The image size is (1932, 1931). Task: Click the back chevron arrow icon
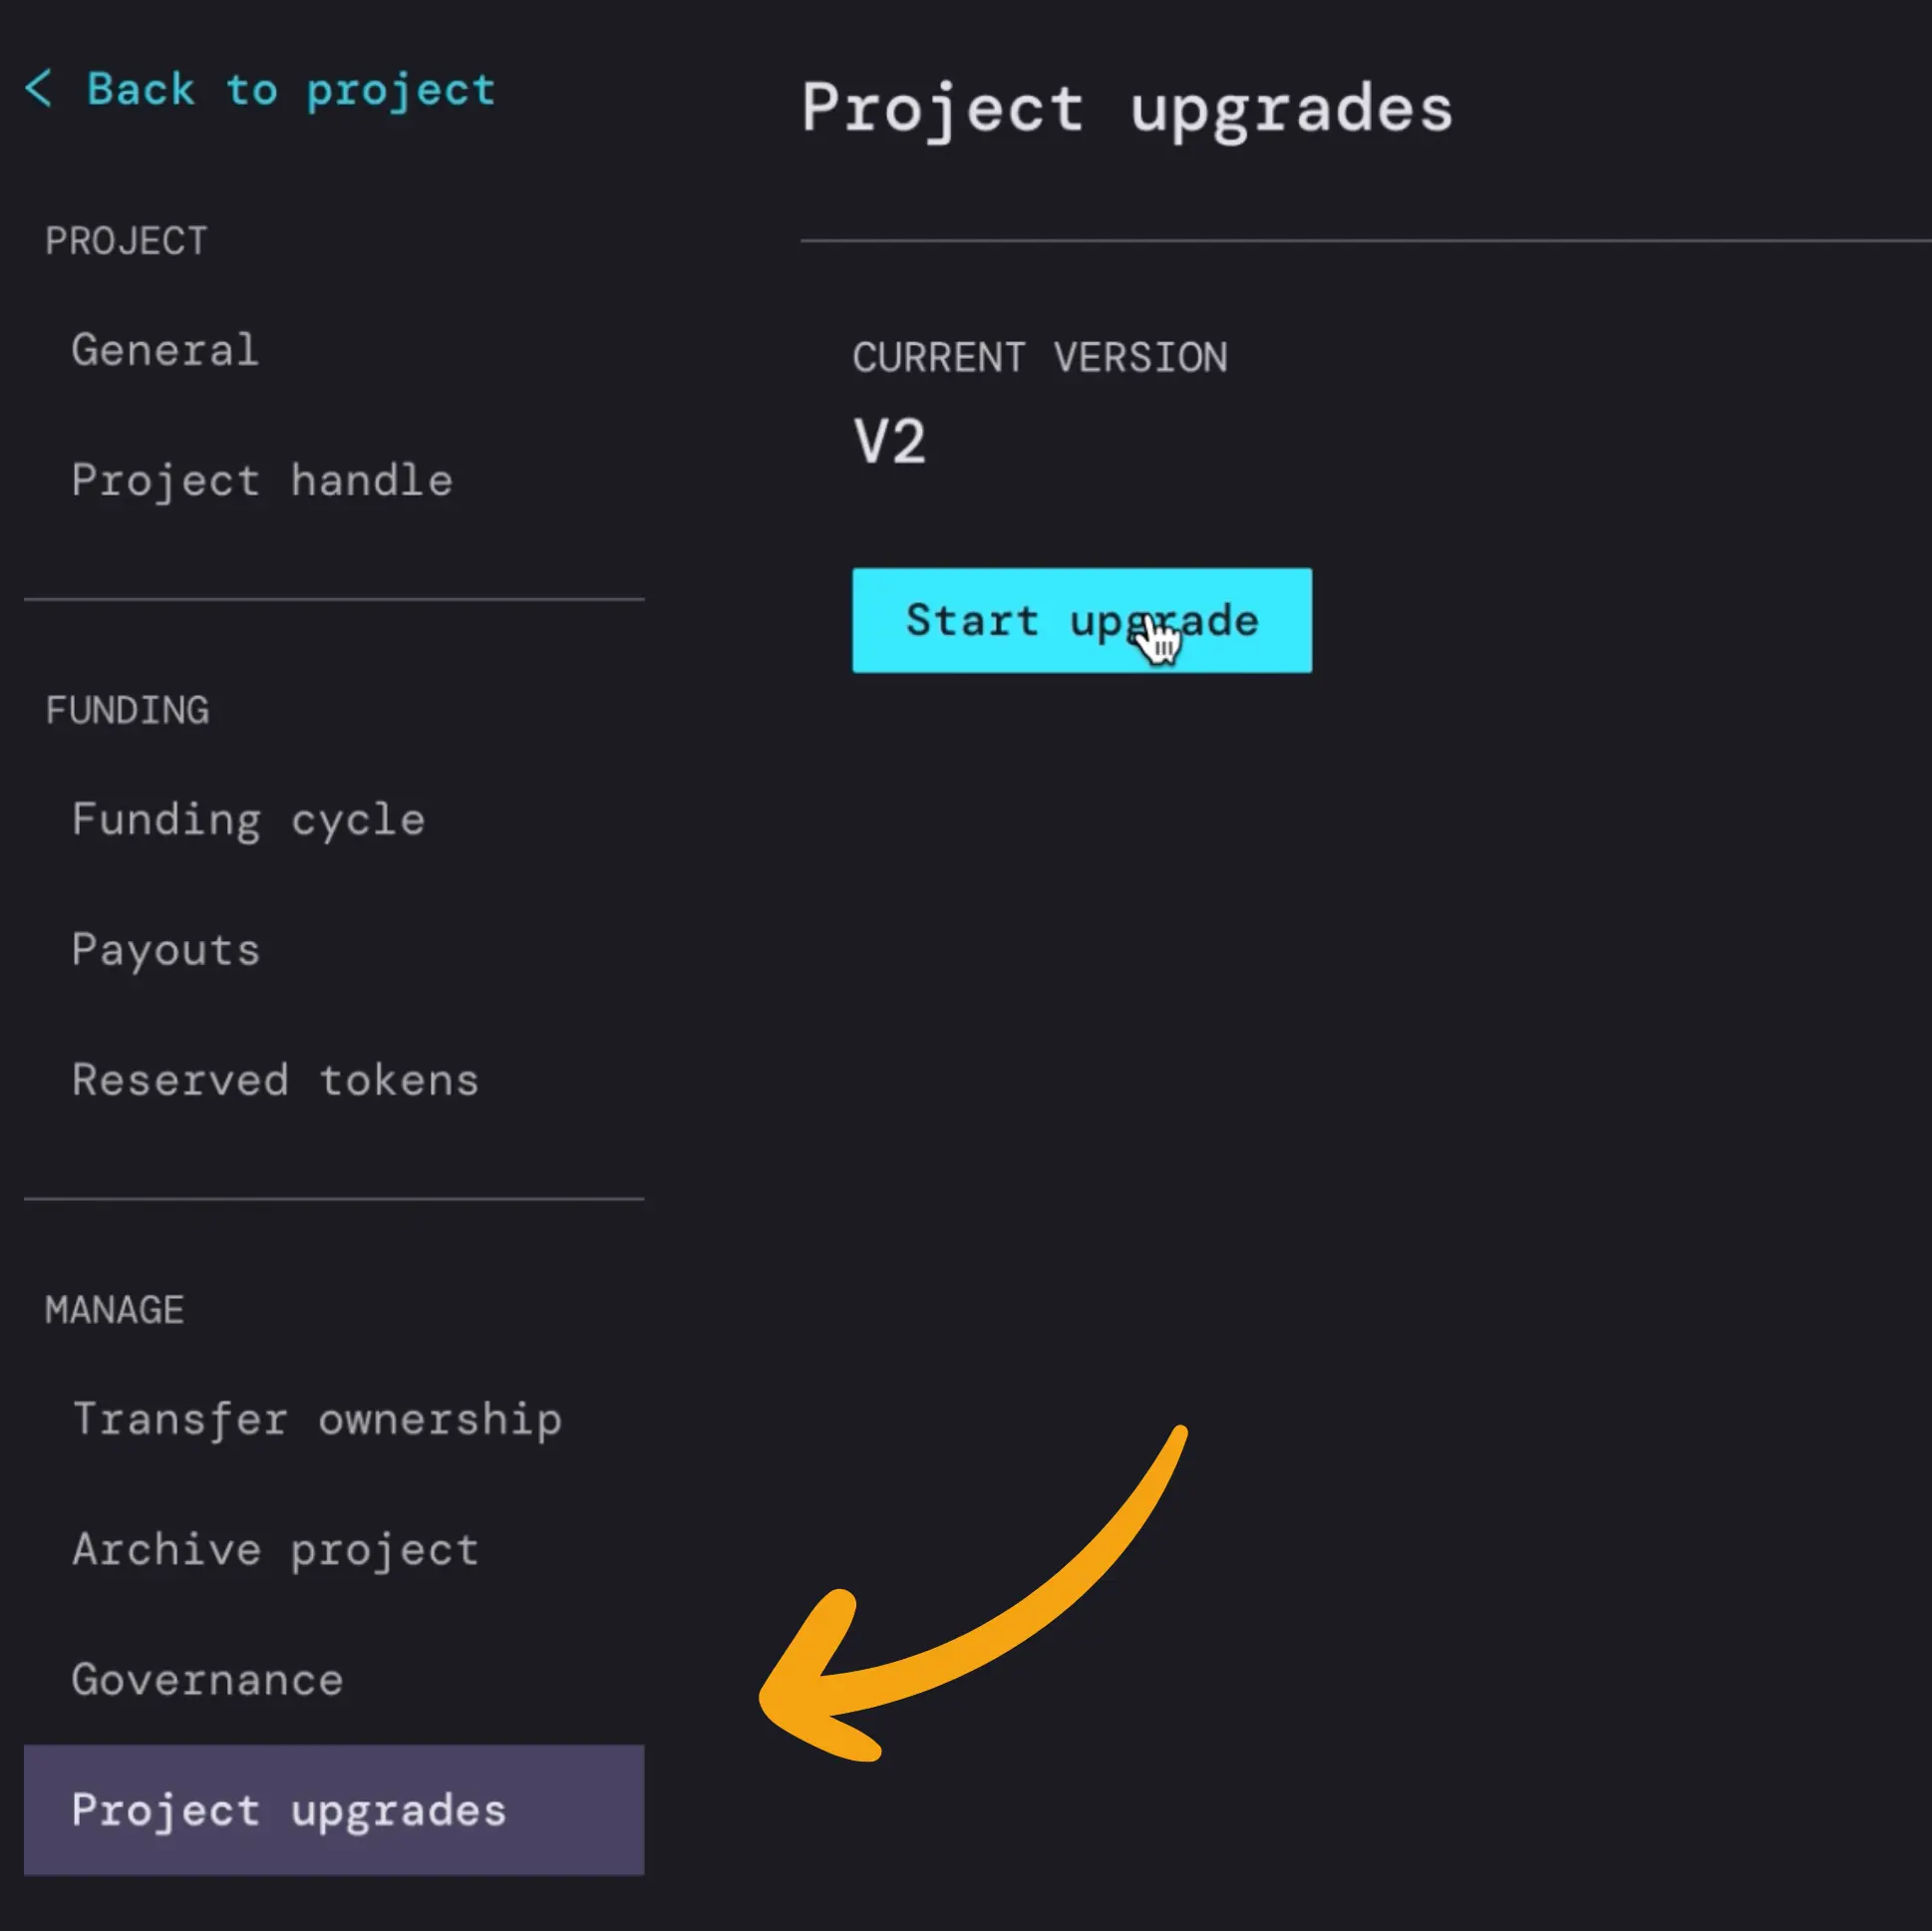(x=40, y=90)
